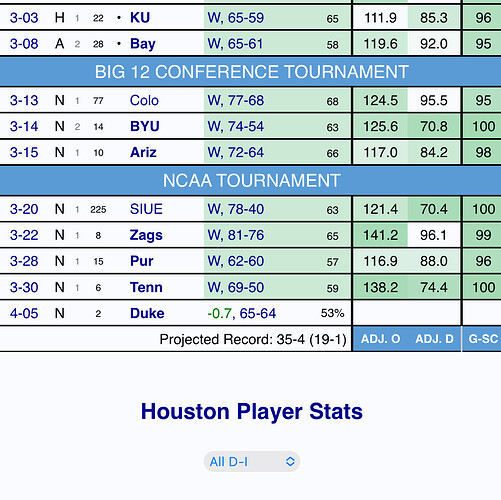Click the G-SC column header
501x500 pixels.
483,339
